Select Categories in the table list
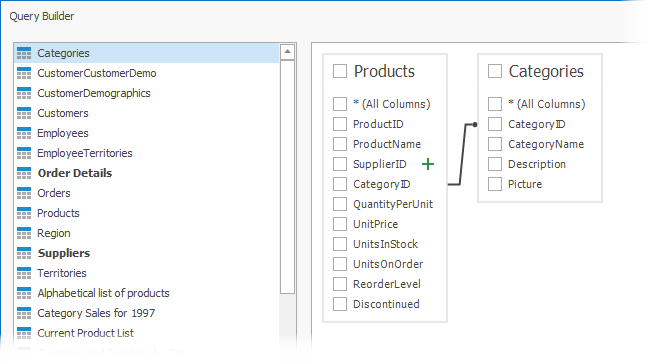Image resolution: width=650 pixels, height=364 pixels. click(x=147, y=53)
